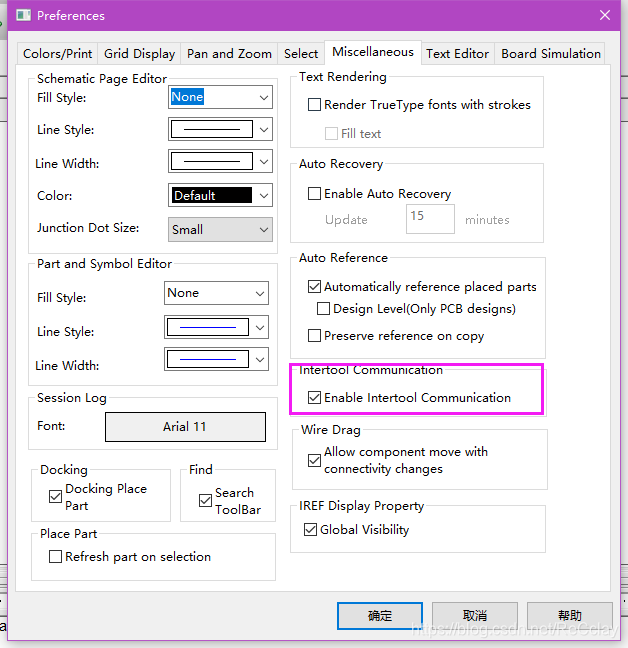Enable Render TrueType fonts with strokes
The height and width of the screenshot is (648, 628).
314,105
